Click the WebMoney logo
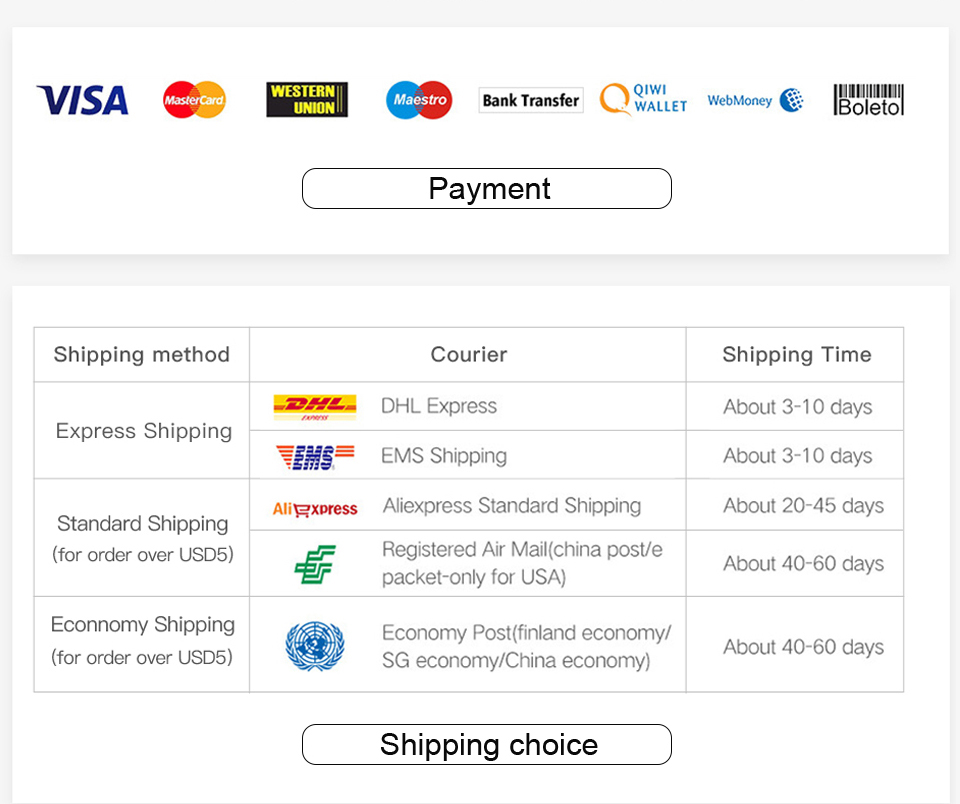Viewport: 960px width, 804px height. click(755, 100)
